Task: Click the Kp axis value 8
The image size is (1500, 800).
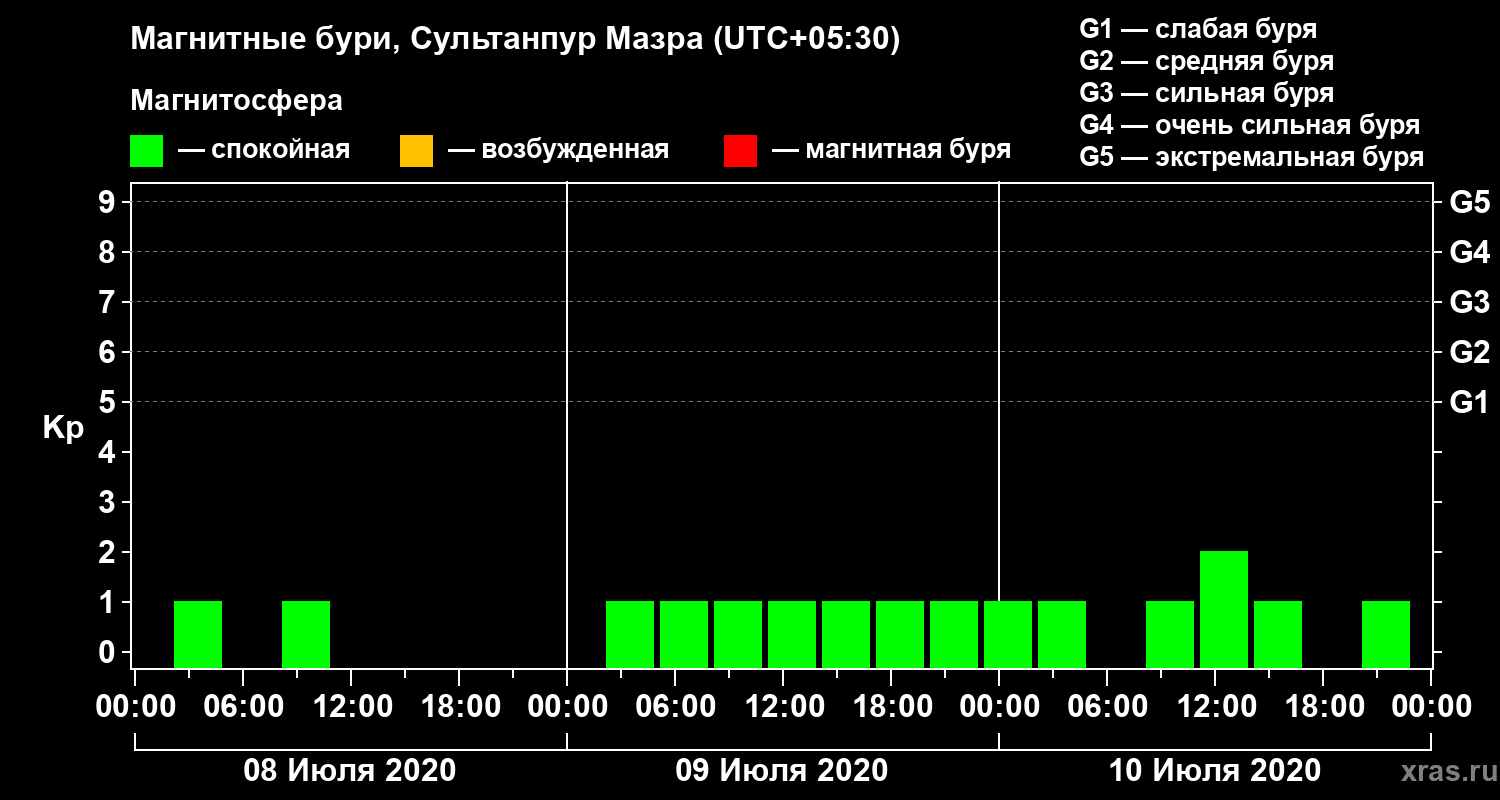Action: click(x=109, y=253)
